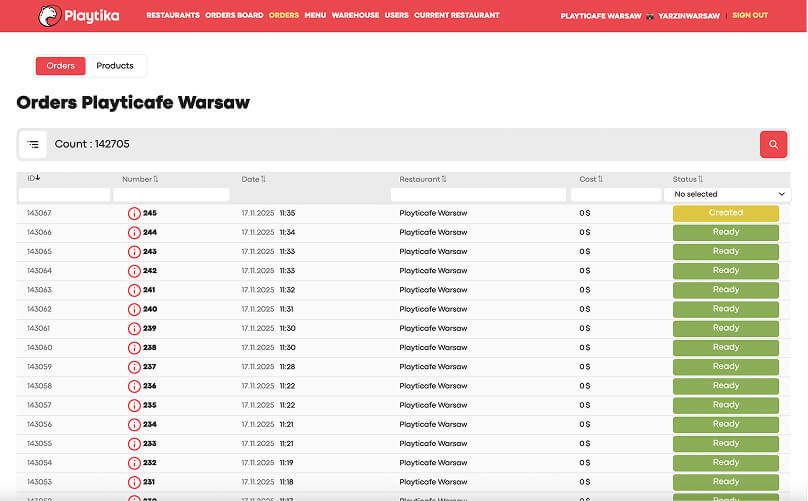This screenshot has width=808, height=501.
Task: Focus the ID filter input field
Action: pyautogui.click(x=64, y=194)
